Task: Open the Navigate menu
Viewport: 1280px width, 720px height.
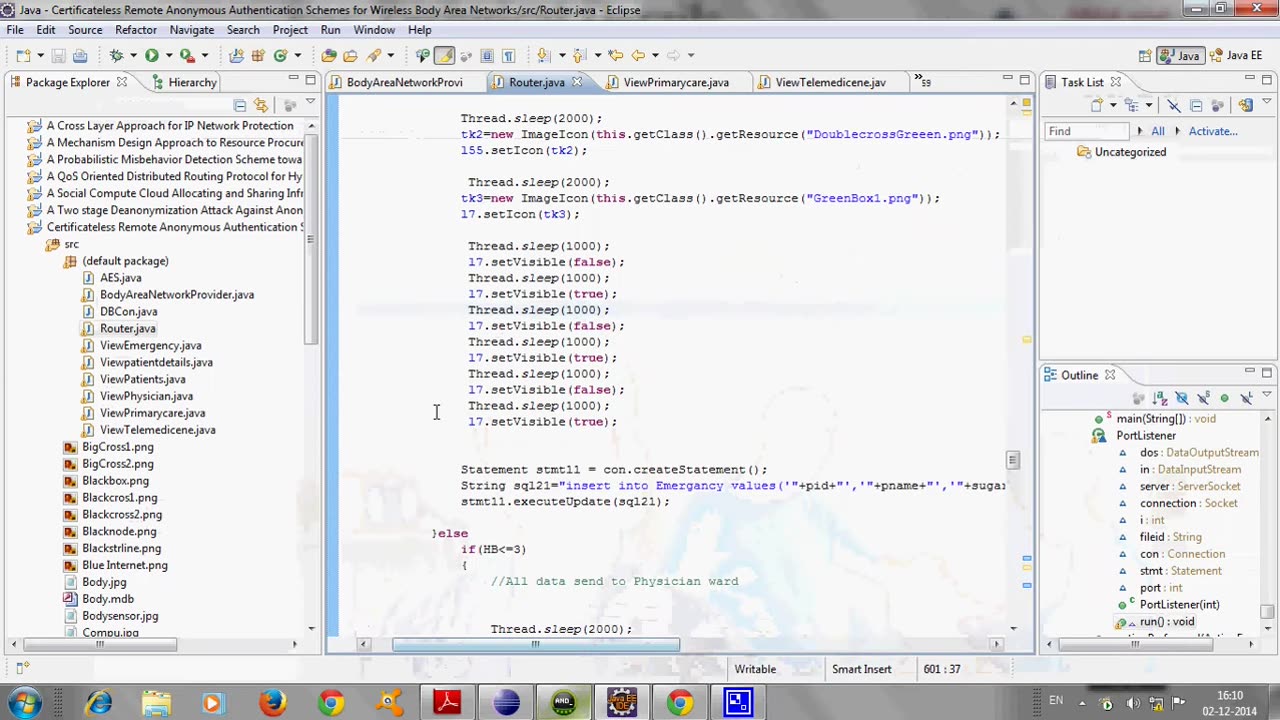Action: point(191,30)
